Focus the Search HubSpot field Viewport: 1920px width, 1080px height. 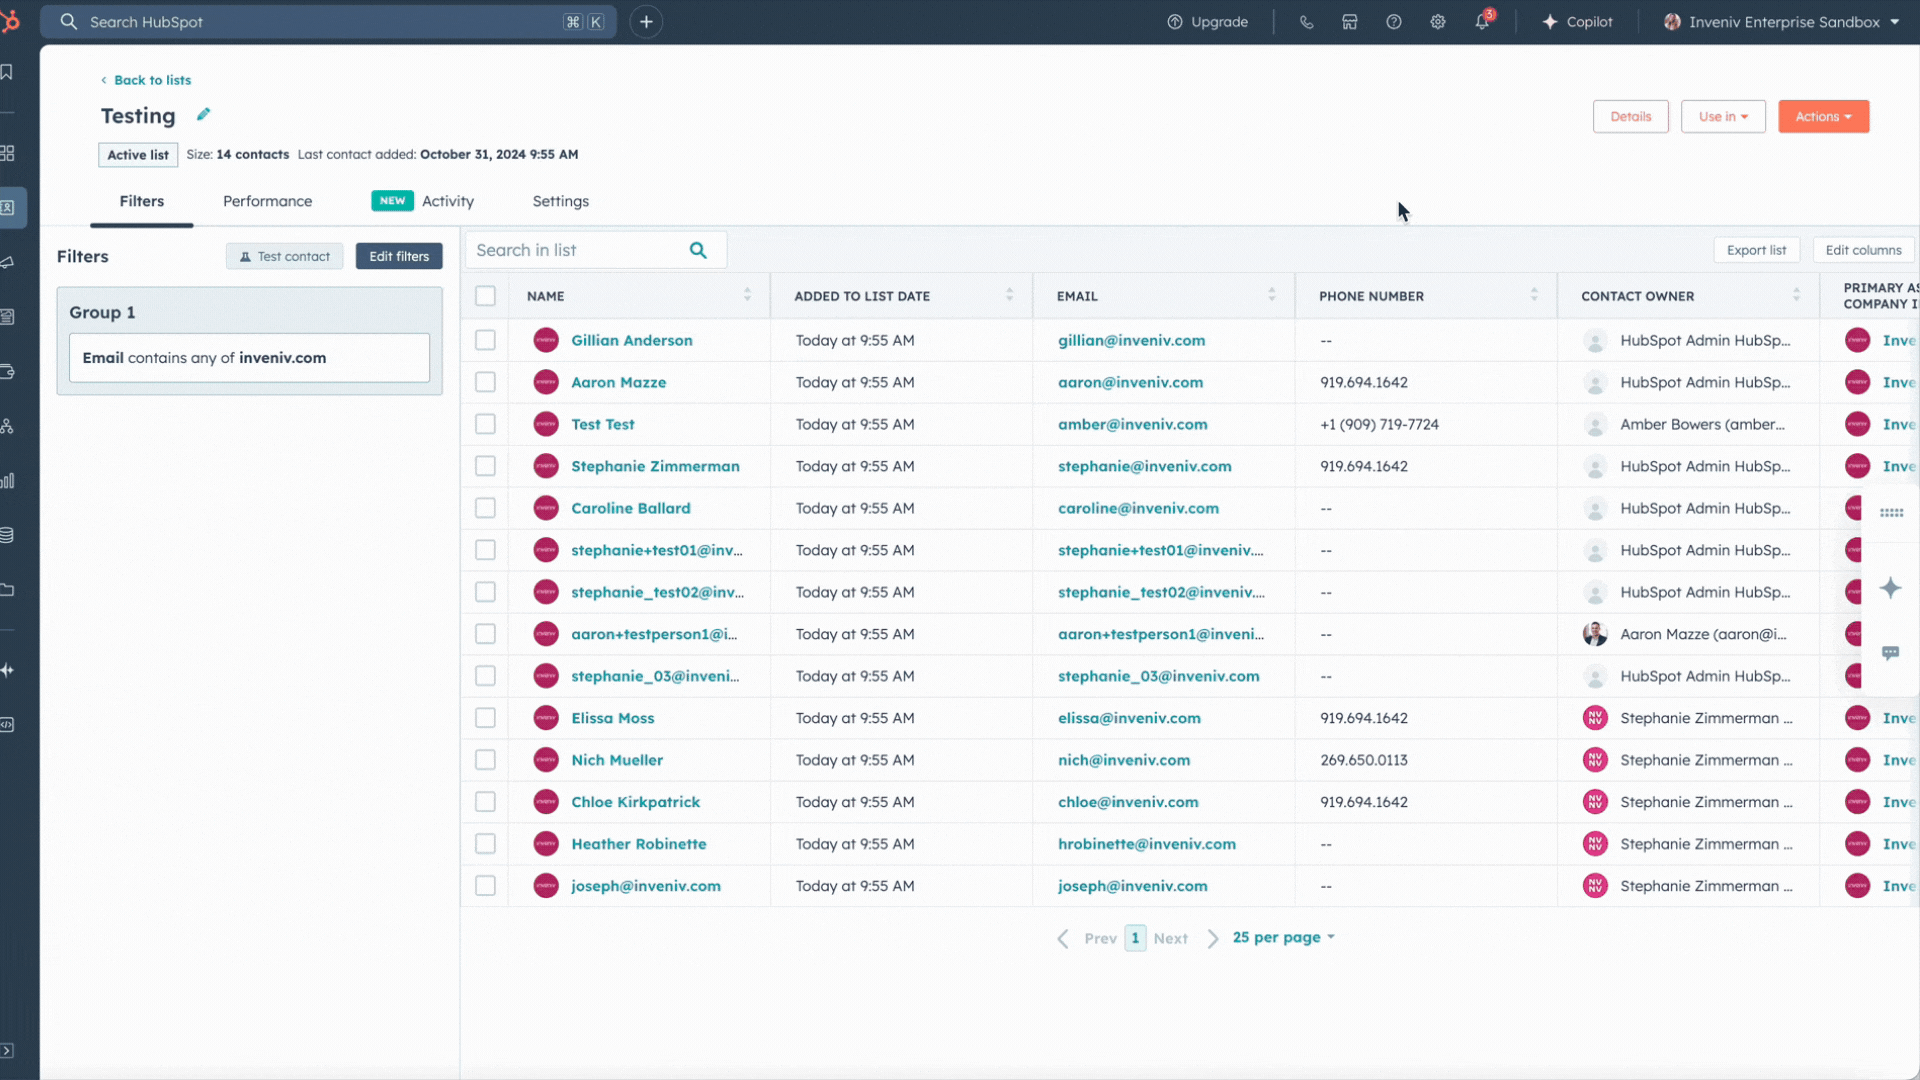click(x=328, y=22)
